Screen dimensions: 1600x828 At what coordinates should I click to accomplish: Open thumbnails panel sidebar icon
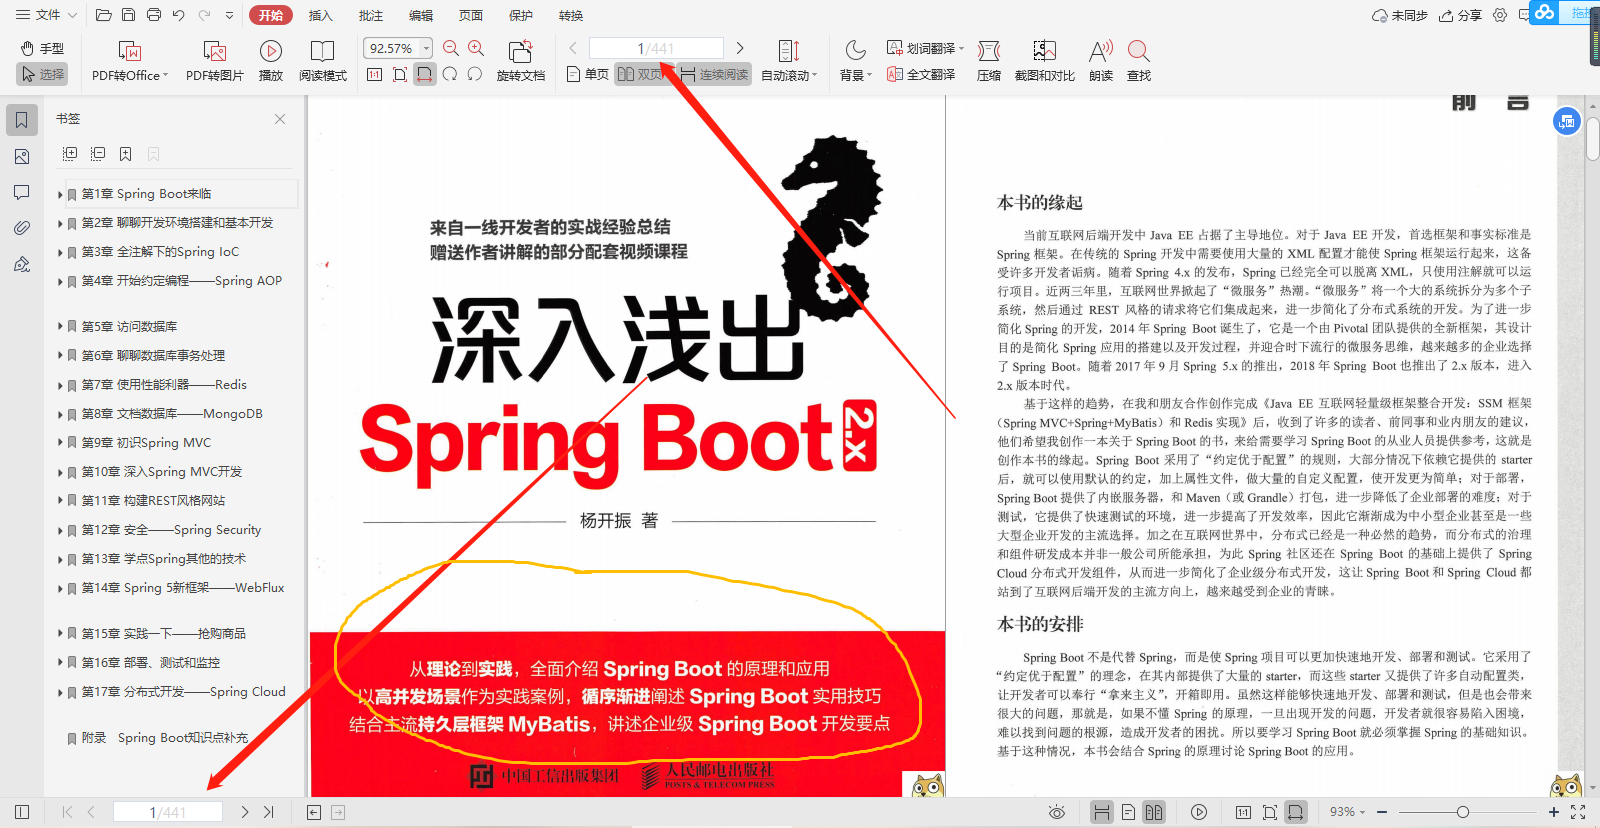point(22,157)
